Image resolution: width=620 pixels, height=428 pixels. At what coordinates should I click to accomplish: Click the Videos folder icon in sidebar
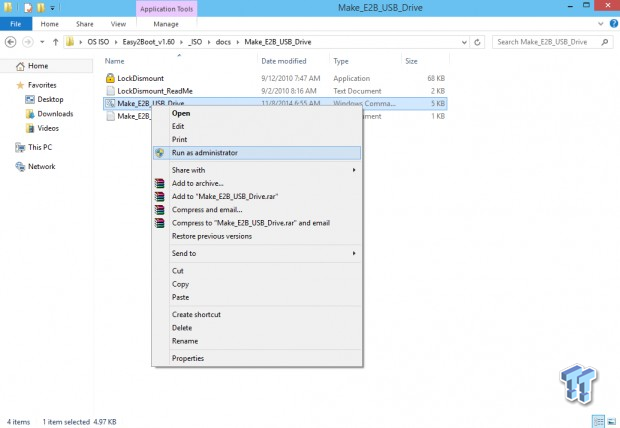[30, 128]
